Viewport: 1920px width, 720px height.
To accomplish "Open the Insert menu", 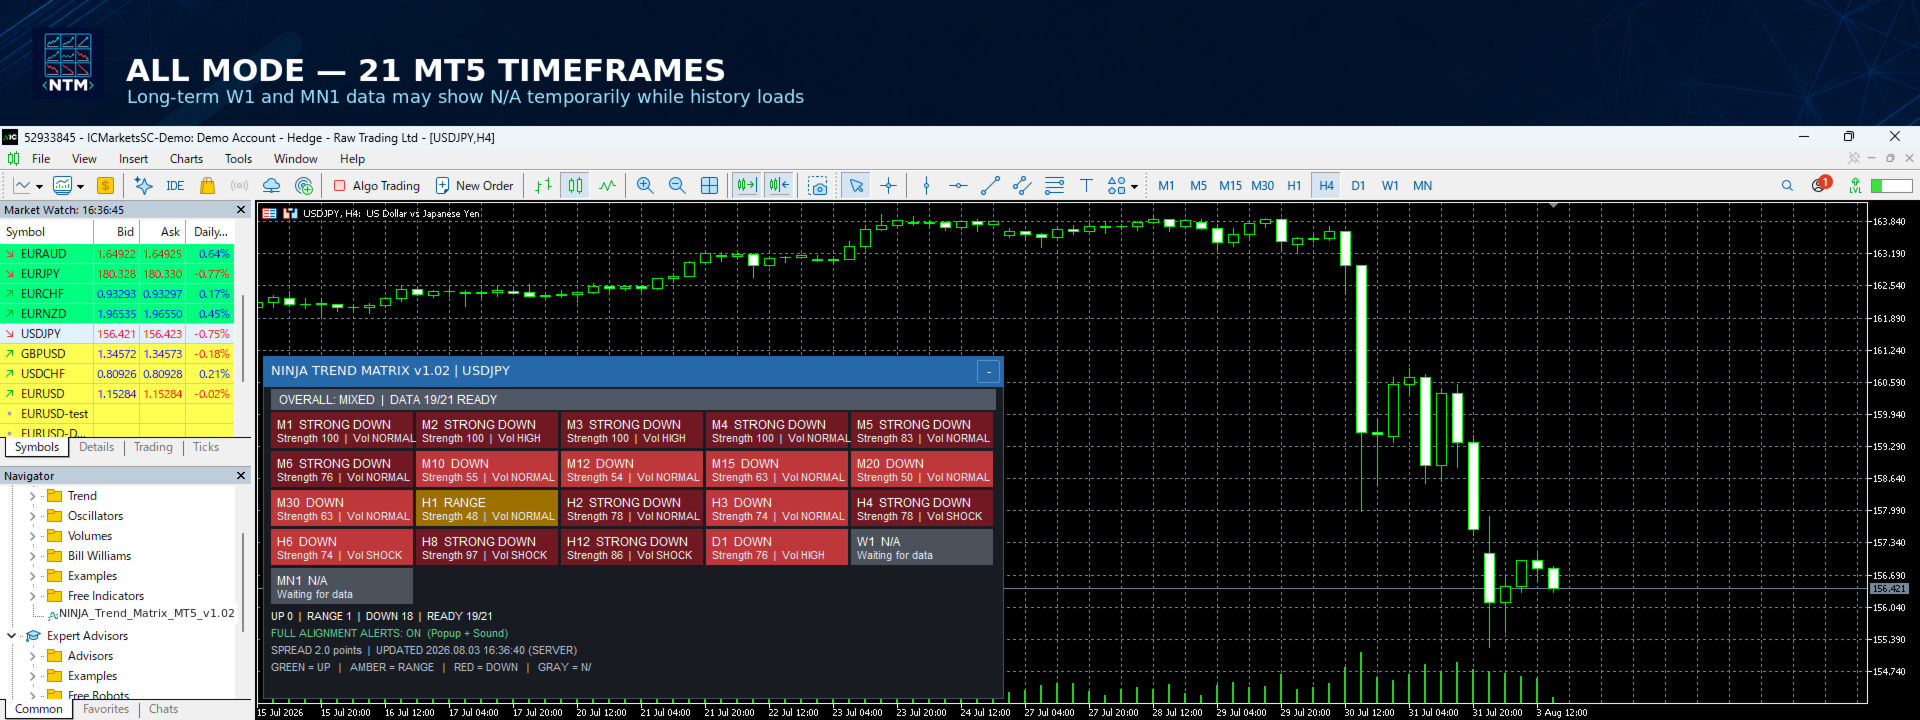I will (x=133, y=159).
